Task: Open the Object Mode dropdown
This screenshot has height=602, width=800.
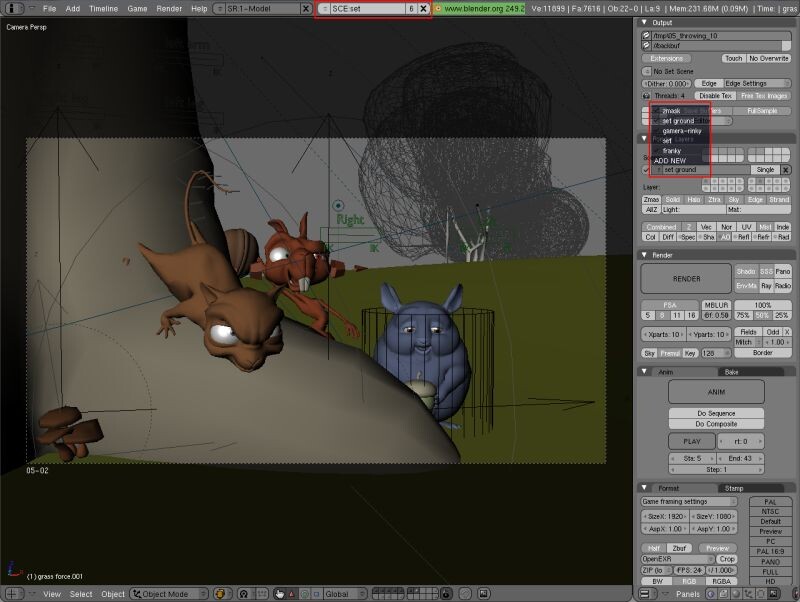Action: click(x=169, y=594)
